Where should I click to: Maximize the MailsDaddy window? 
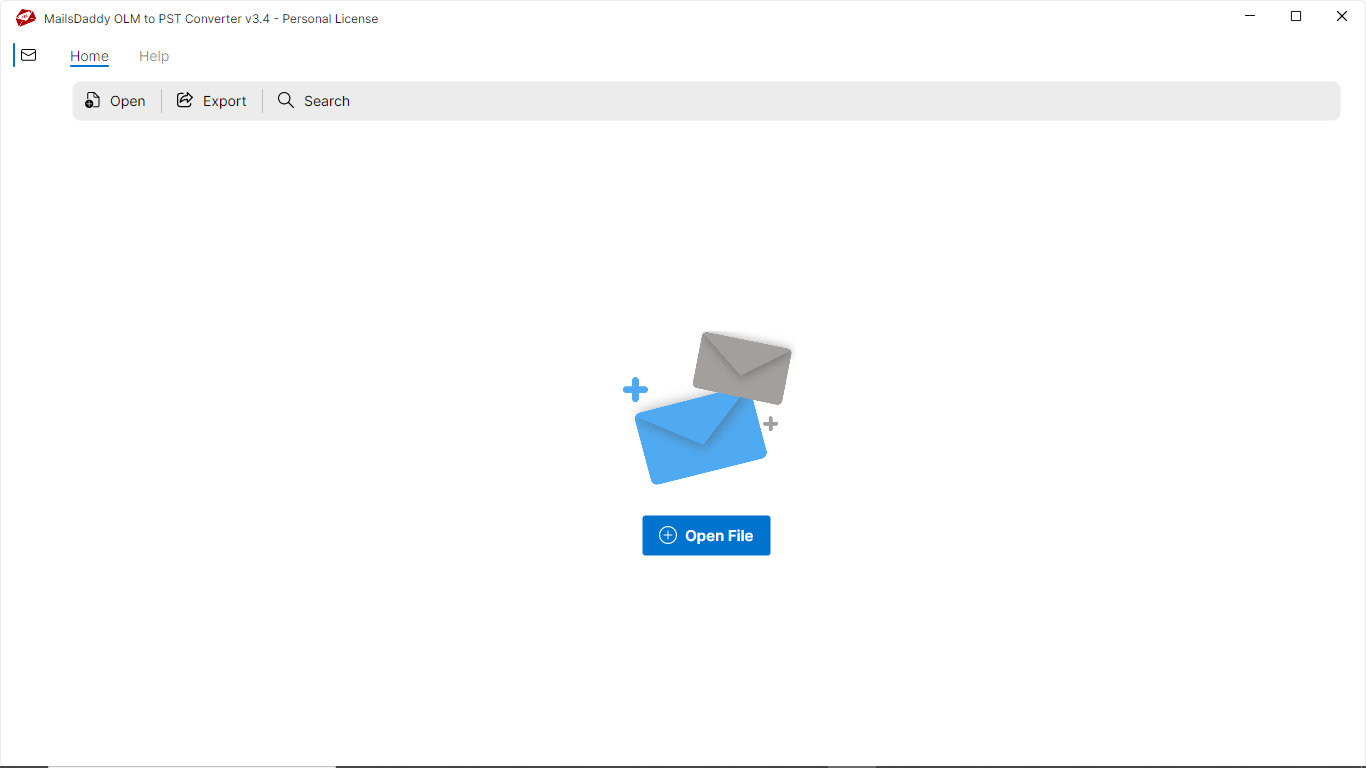(x=1296, y=16)
